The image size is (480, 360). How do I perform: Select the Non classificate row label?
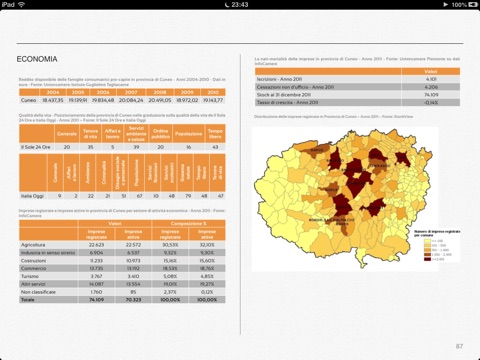tap(38, 292)
